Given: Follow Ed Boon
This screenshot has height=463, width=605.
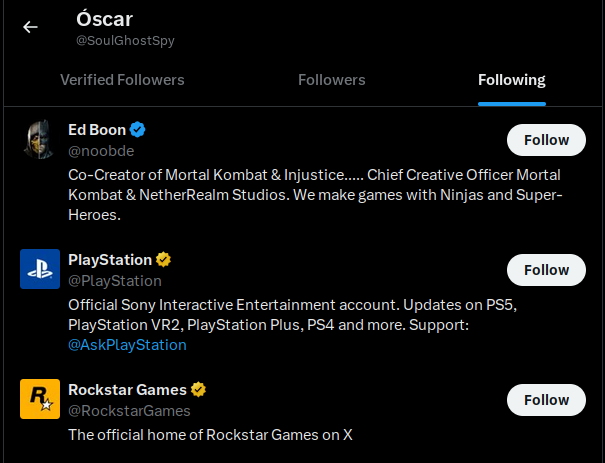Looking at the screenshot, I should click(546, 140).
